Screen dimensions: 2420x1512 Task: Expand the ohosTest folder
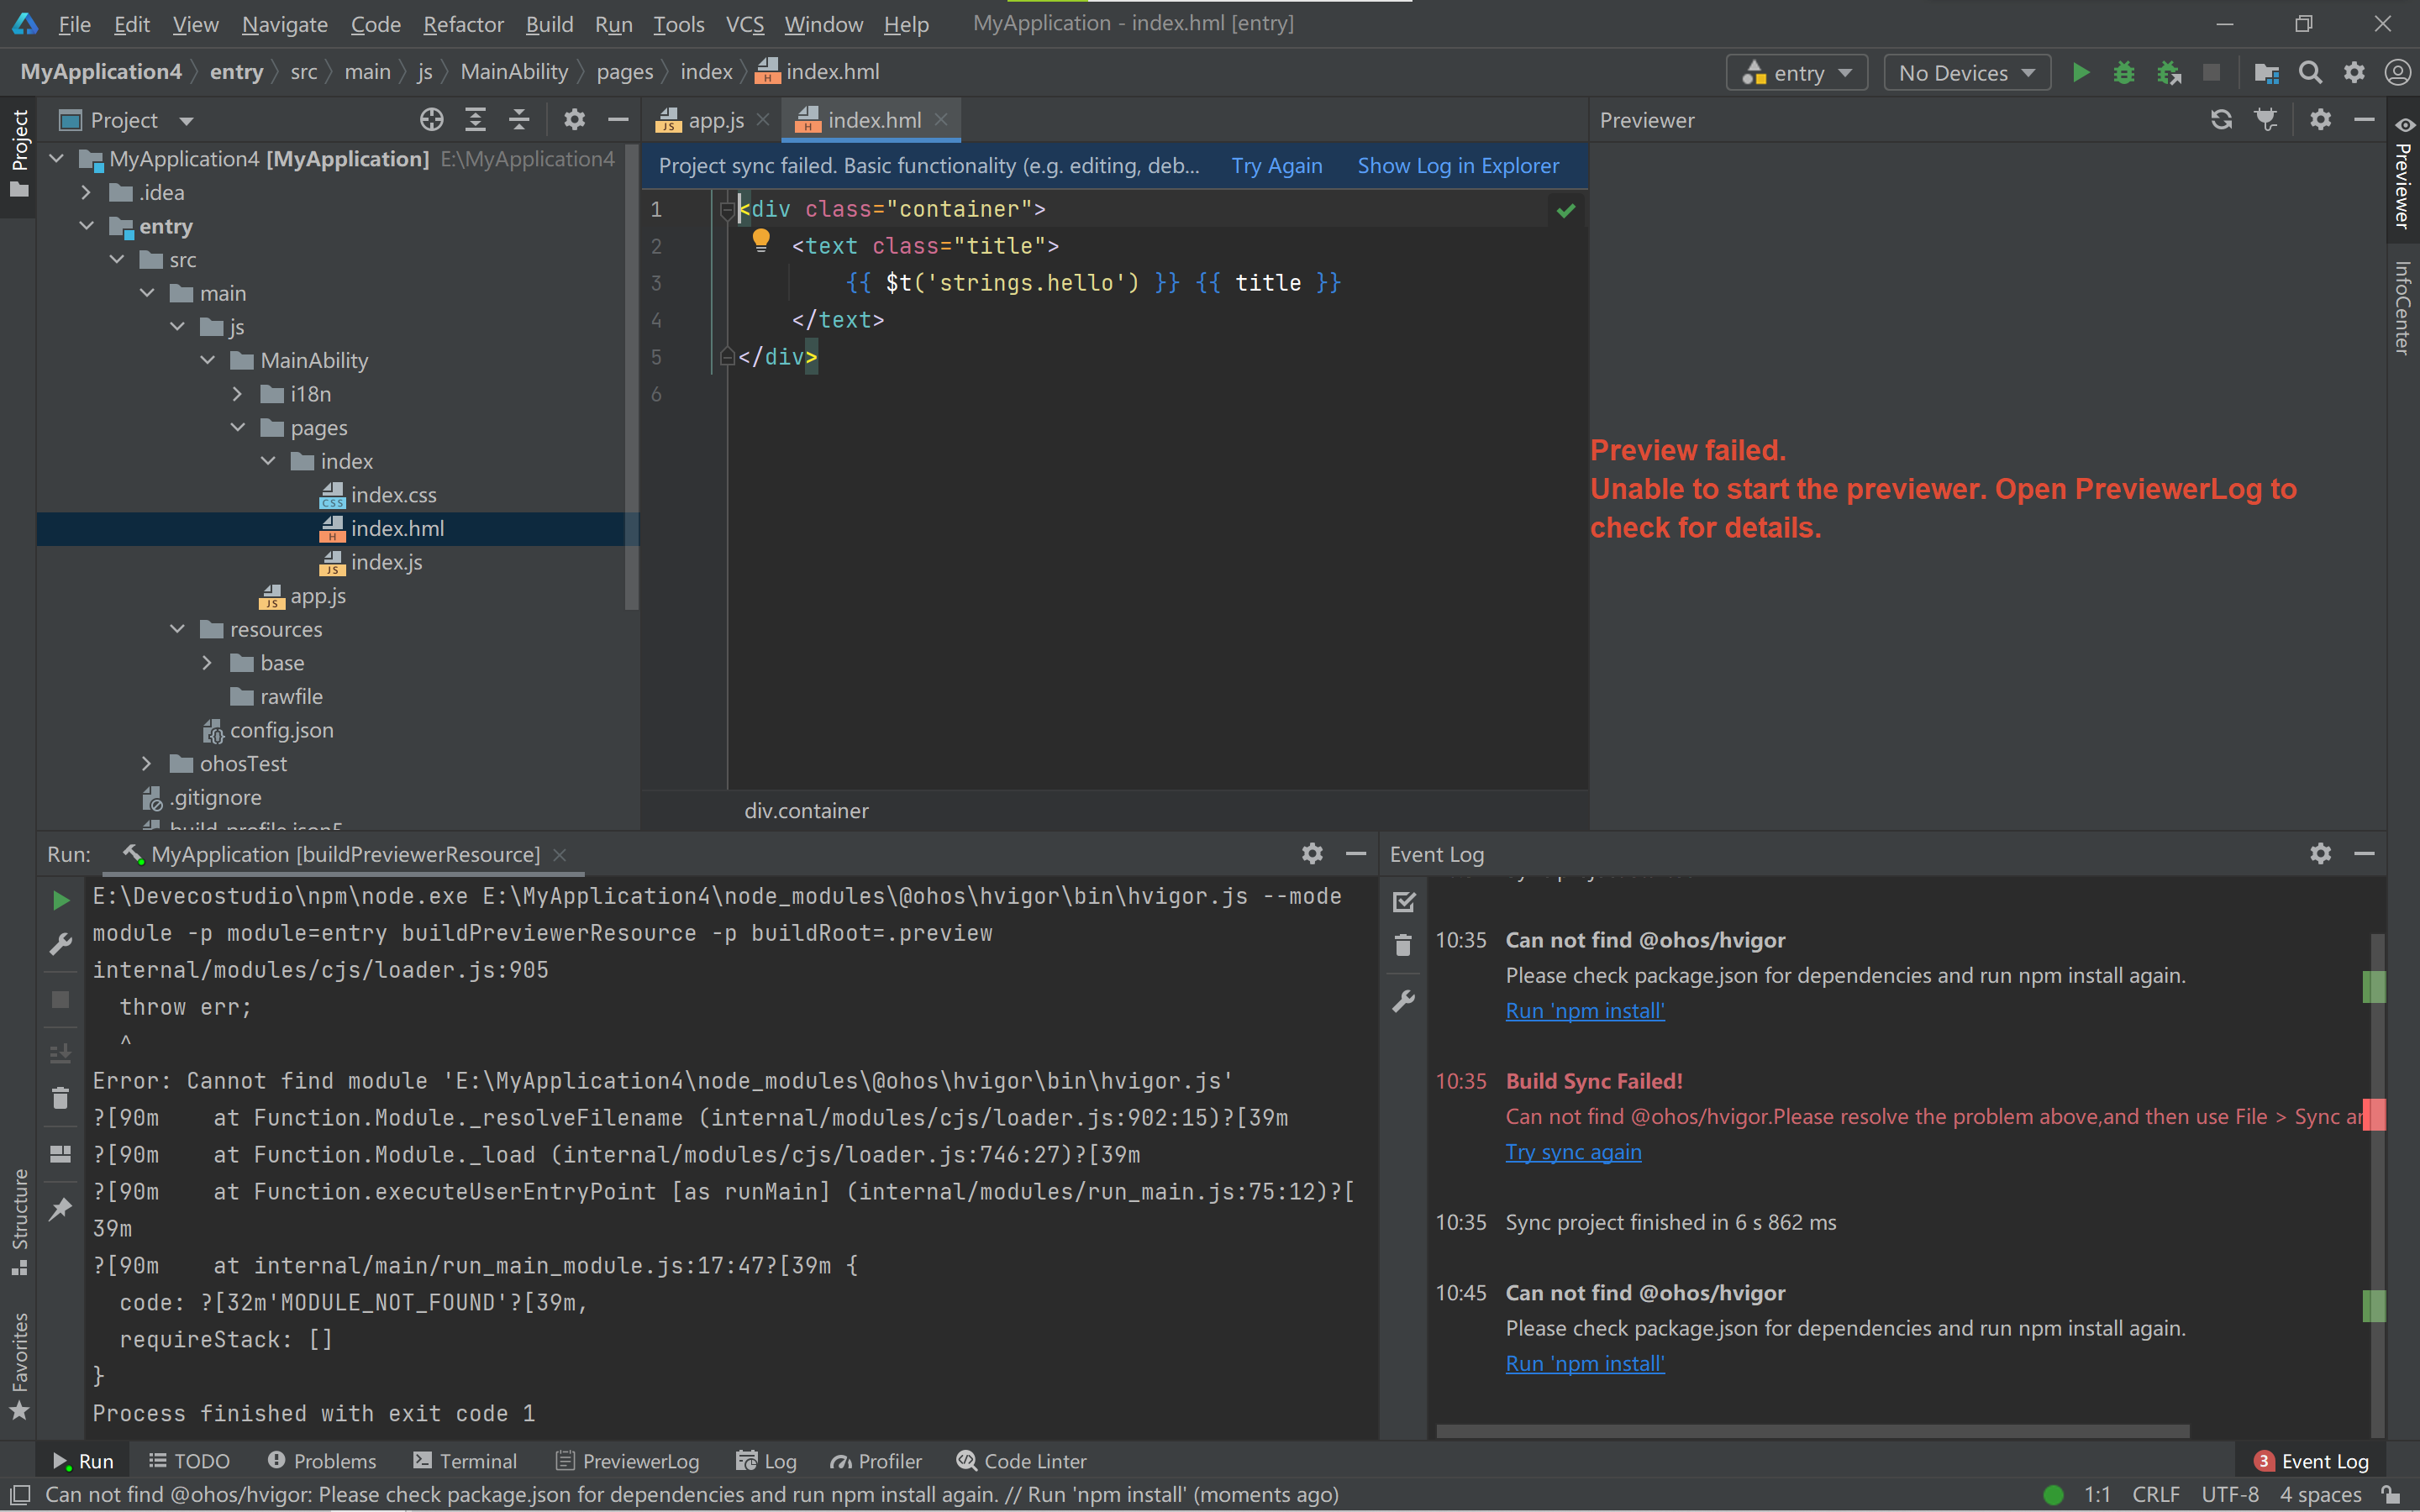147,763
